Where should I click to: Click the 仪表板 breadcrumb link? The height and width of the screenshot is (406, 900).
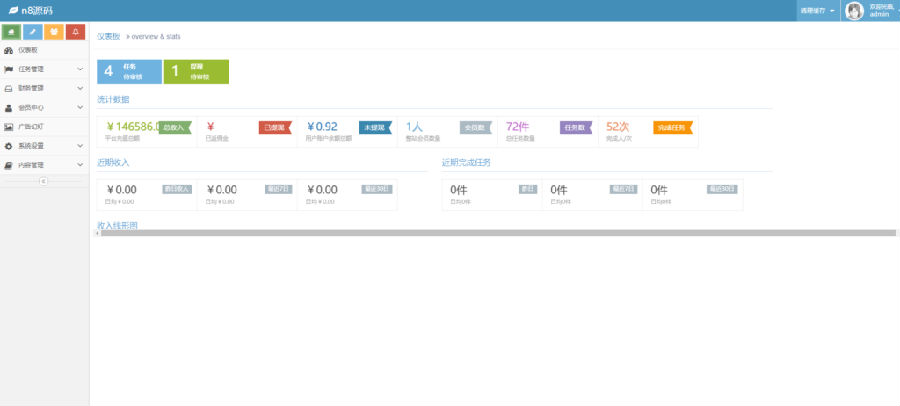(x=108, y=36)
